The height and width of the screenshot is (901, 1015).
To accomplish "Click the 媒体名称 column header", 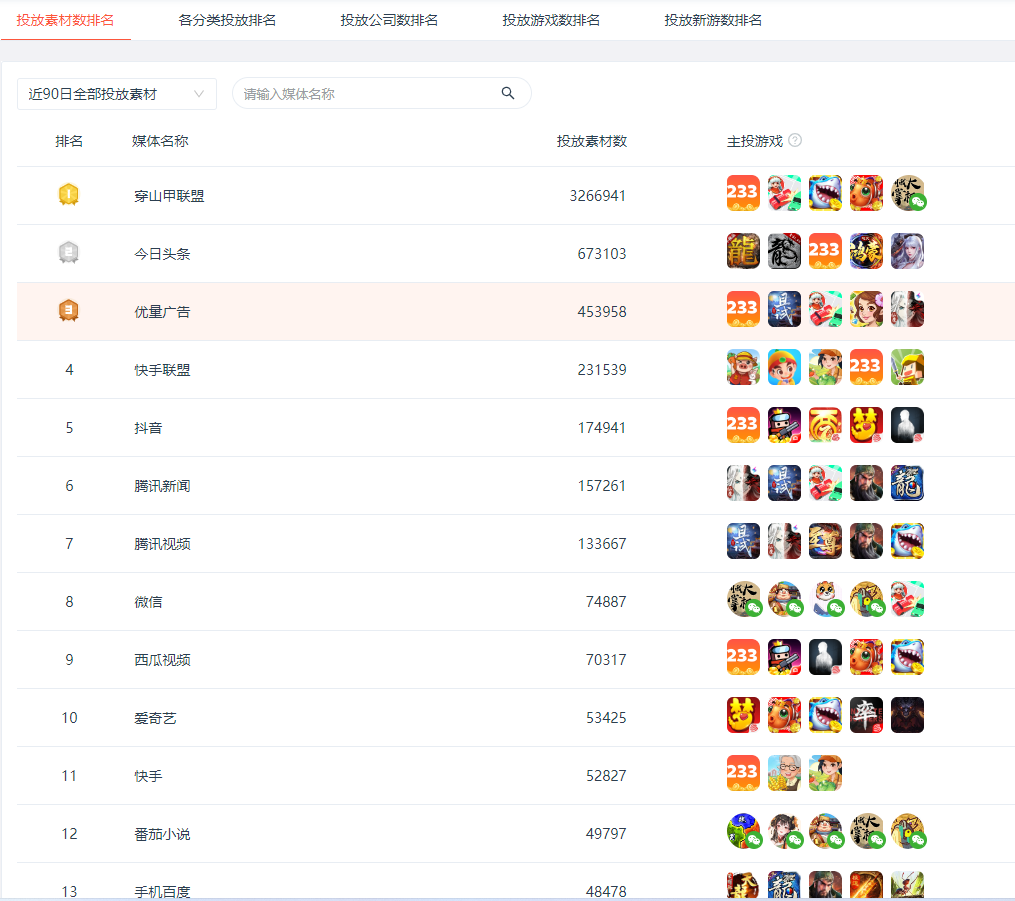I will 160,141.
